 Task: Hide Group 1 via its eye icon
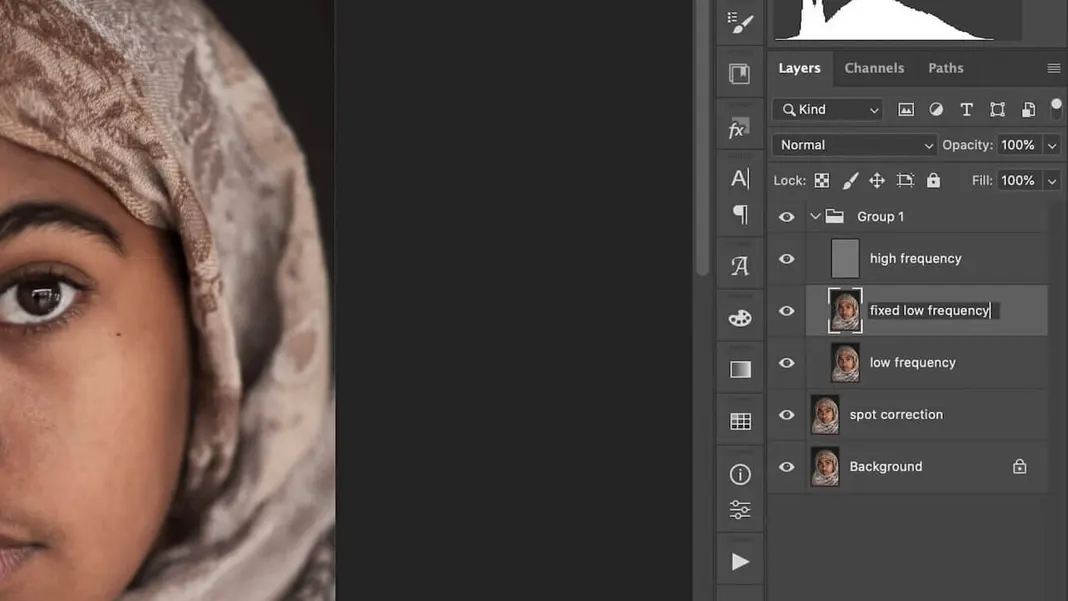[x=787, y=217]
